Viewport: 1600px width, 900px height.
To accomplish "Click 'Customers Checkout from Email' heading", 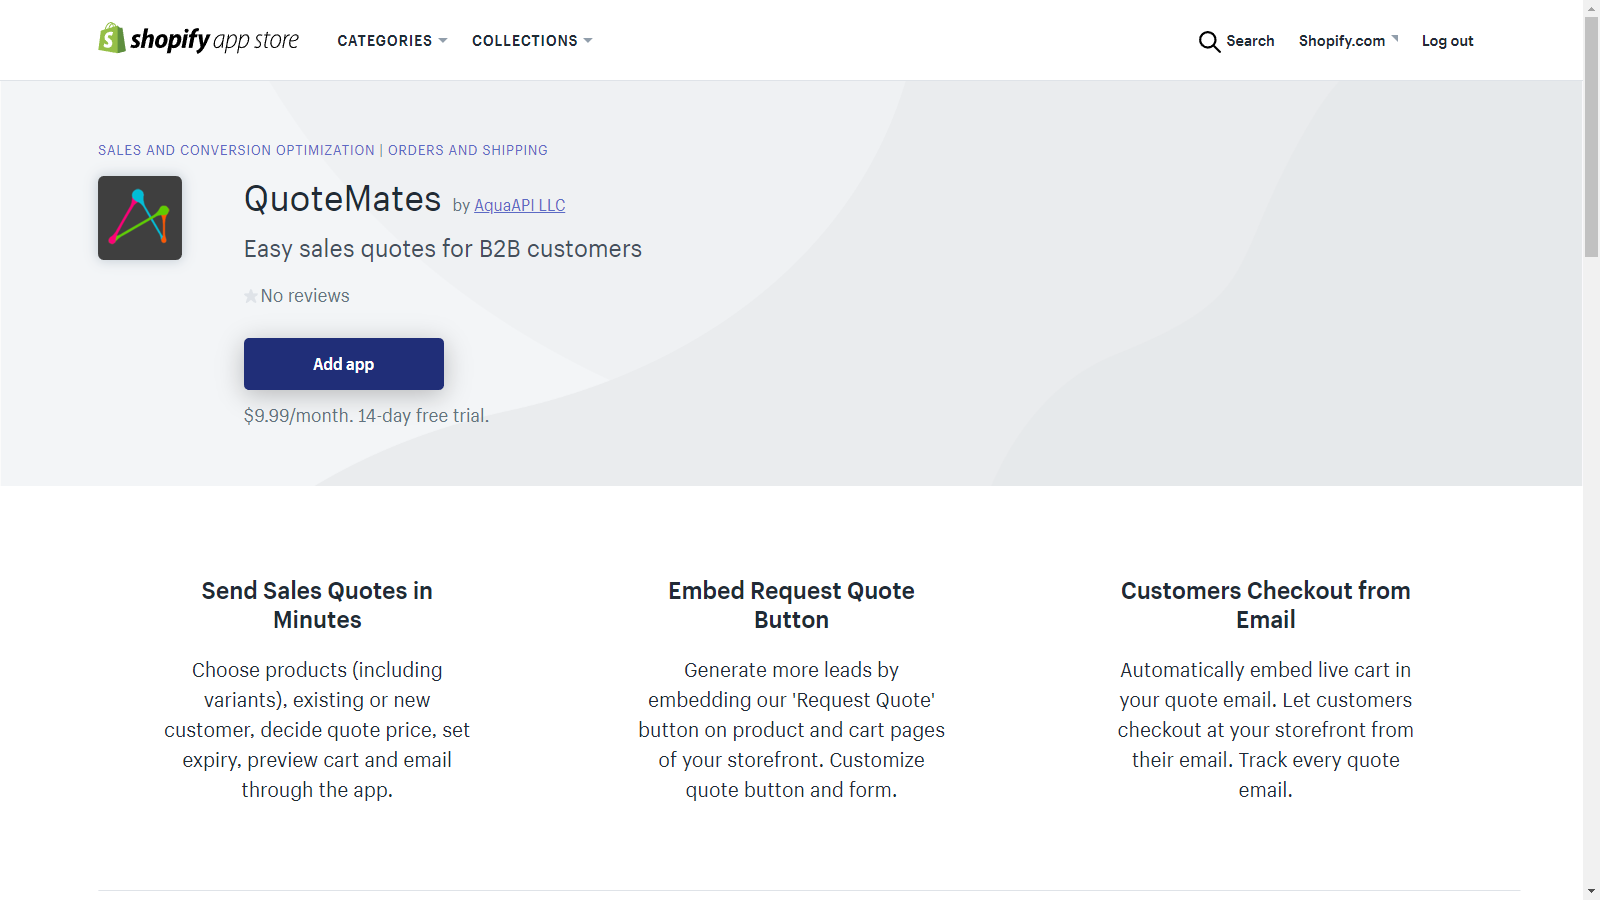I will (x=1265, y=605).
